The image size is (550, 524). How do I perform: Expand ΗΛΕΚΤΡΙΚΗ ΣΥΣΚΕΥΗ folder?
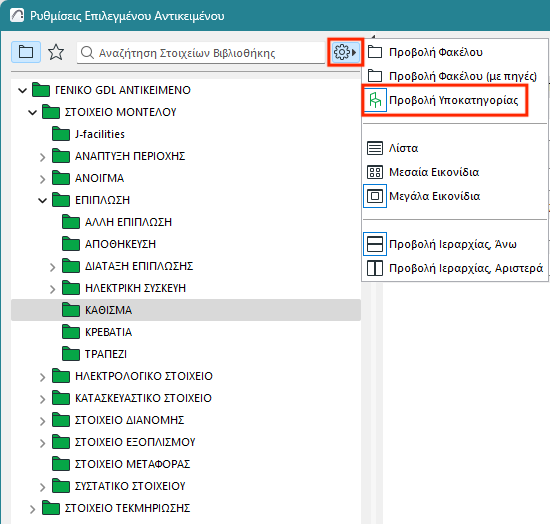coord(53,289)
